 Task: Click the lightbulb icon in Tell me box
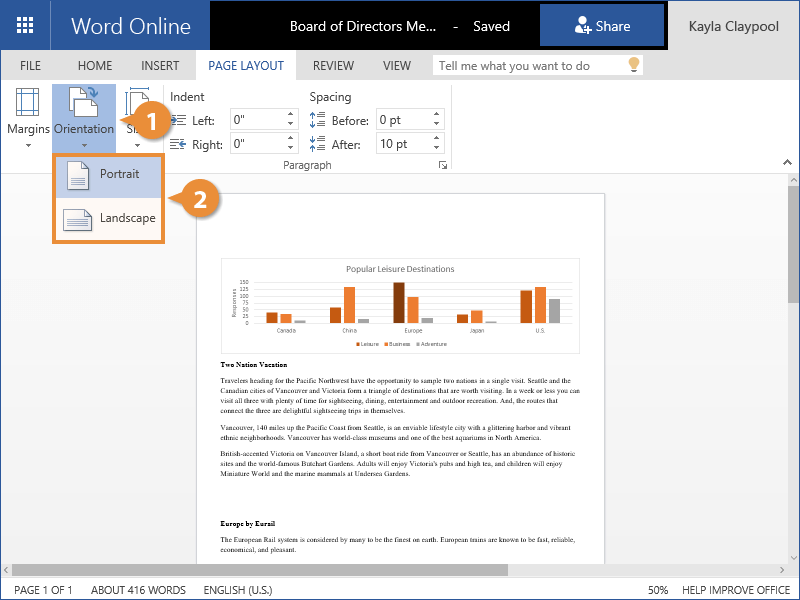632,65
